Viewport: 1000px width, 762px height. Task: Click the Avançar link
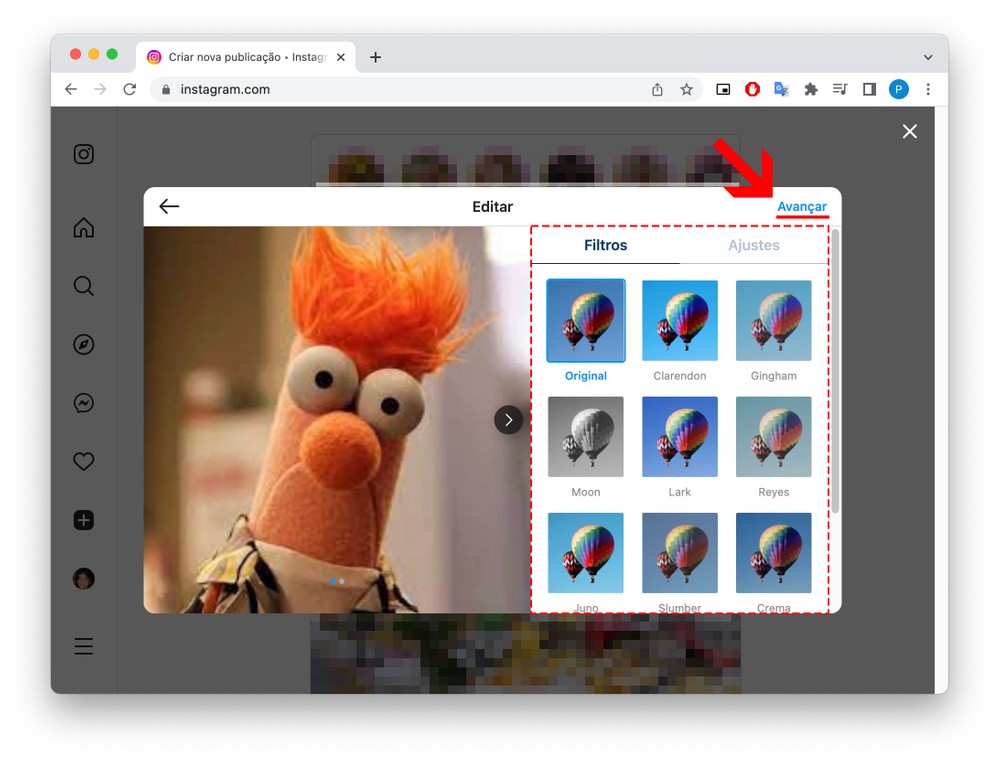tap(802, 207)
